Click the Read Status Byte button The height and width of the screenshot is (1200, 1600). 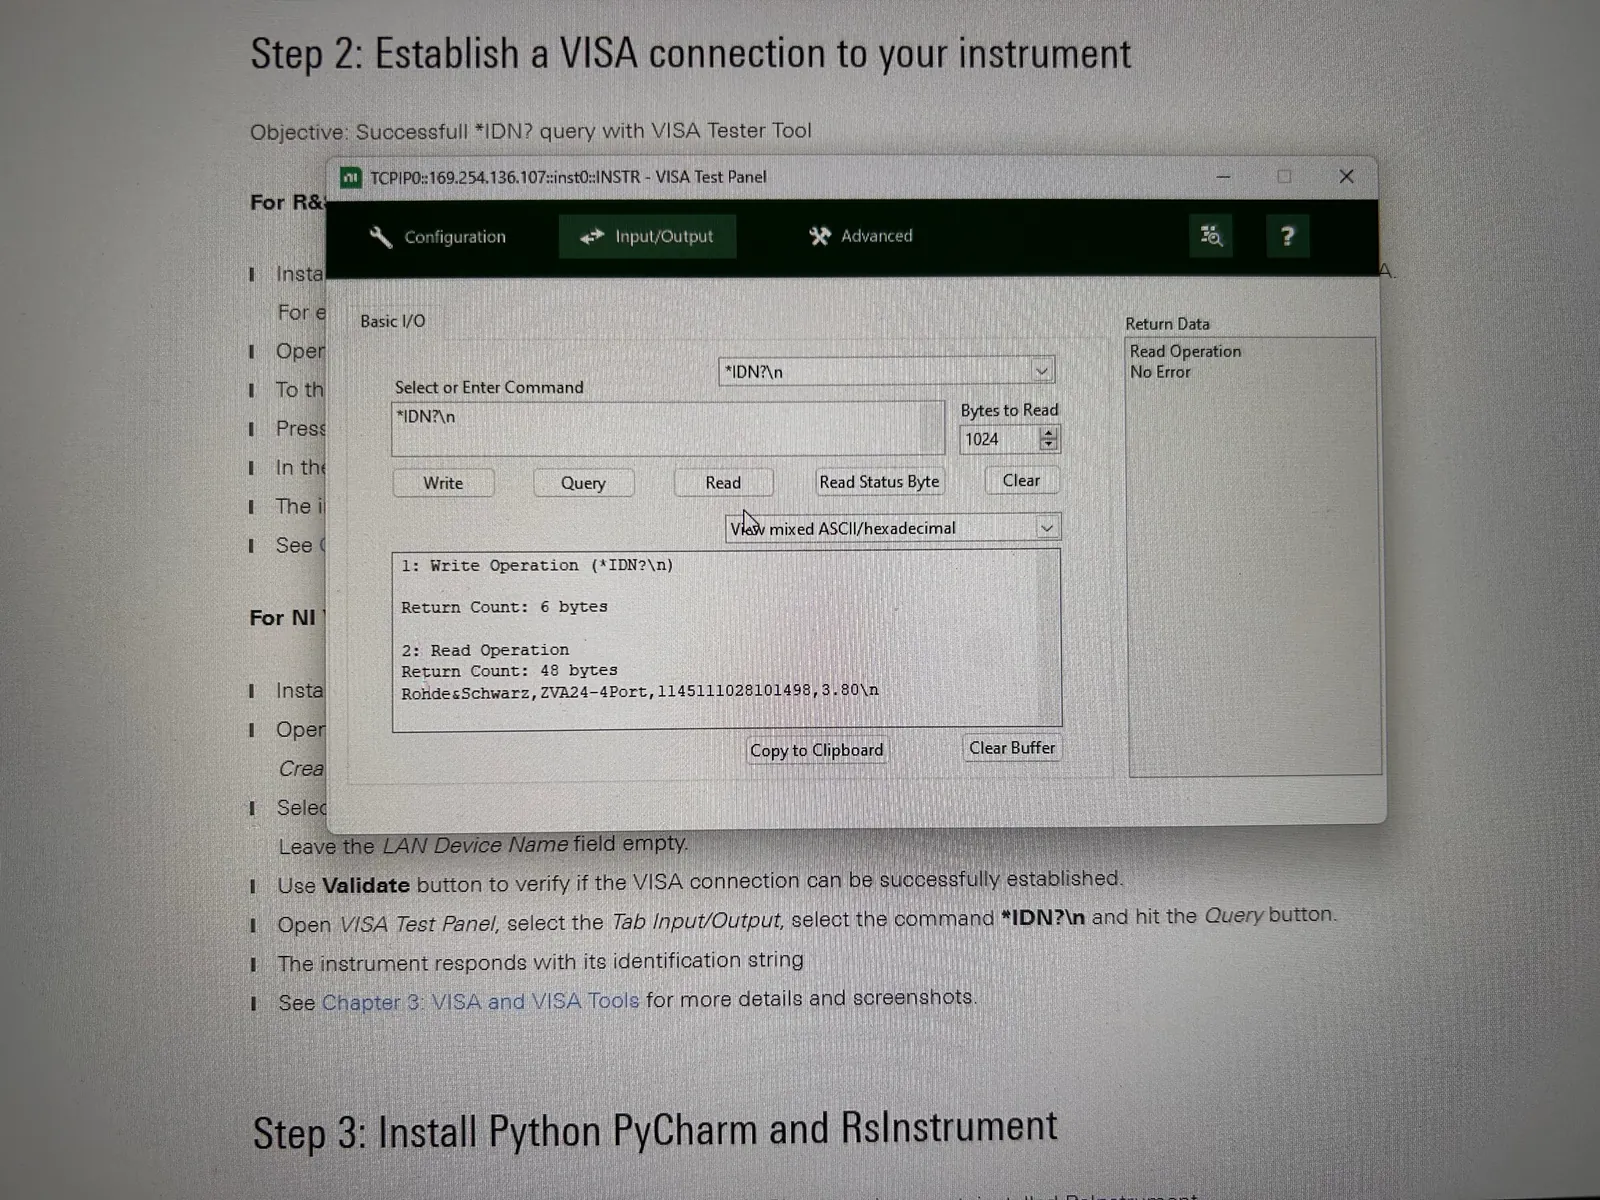pyautogui.click(x=879, y=482)
